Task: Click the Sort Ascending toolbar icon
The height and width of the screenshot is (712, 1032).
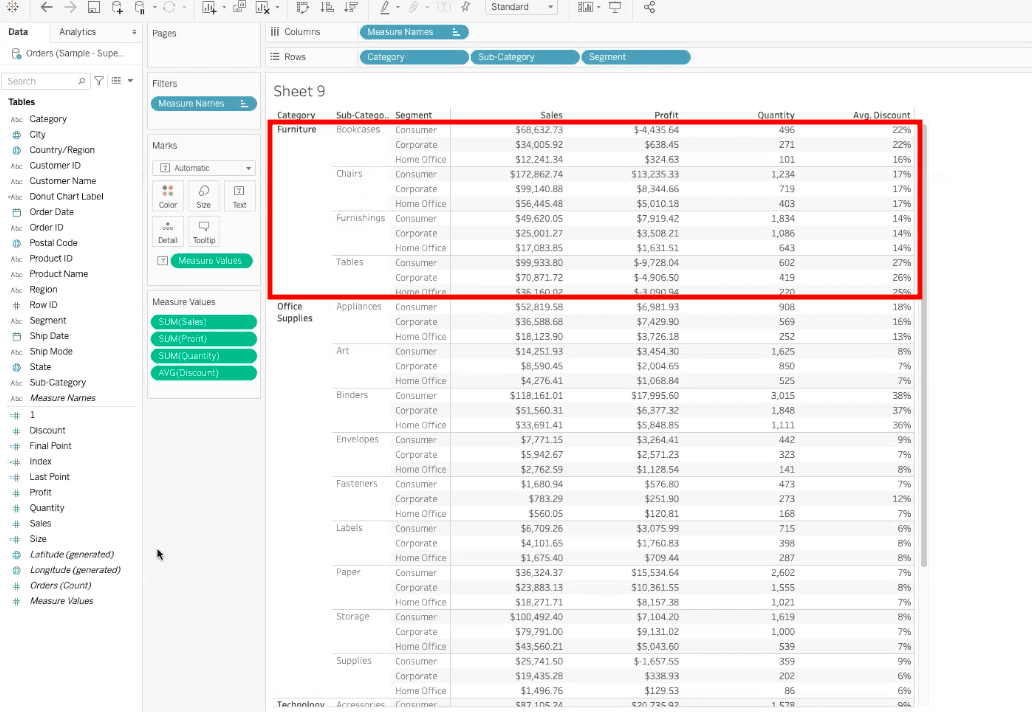Action: tap(326, 8)
